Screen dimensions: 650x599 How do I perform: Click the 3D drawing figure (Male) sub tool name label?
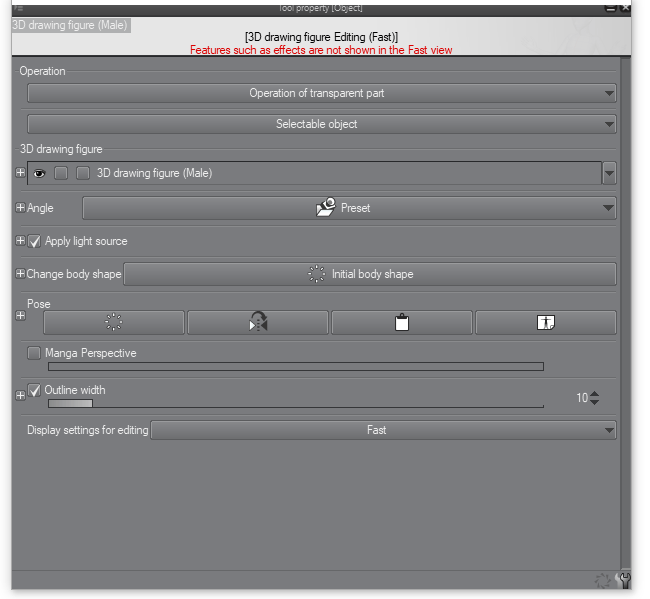[71, 25]
